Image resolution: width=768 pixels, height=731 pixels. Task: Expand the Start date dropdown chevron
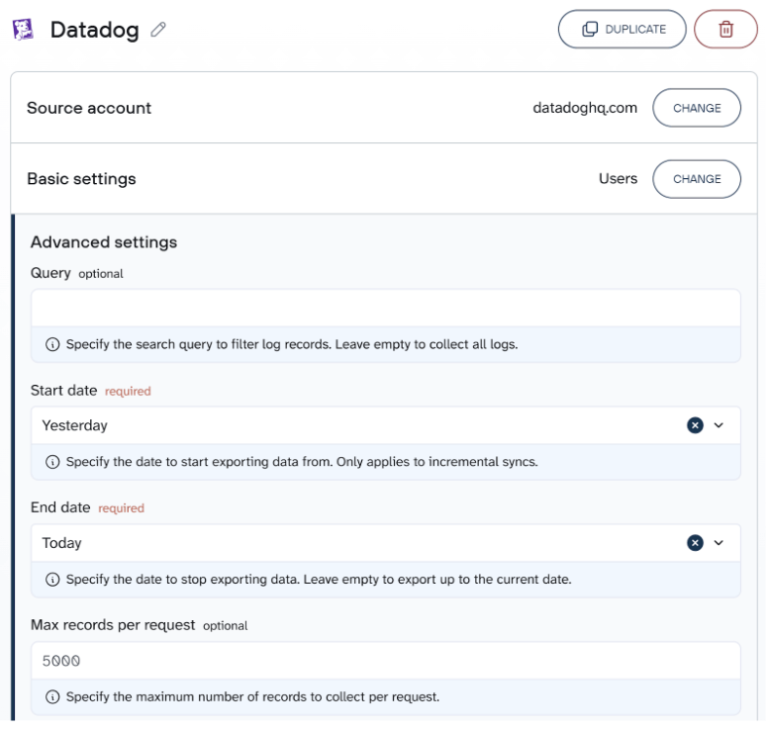(x=719, y=425)
